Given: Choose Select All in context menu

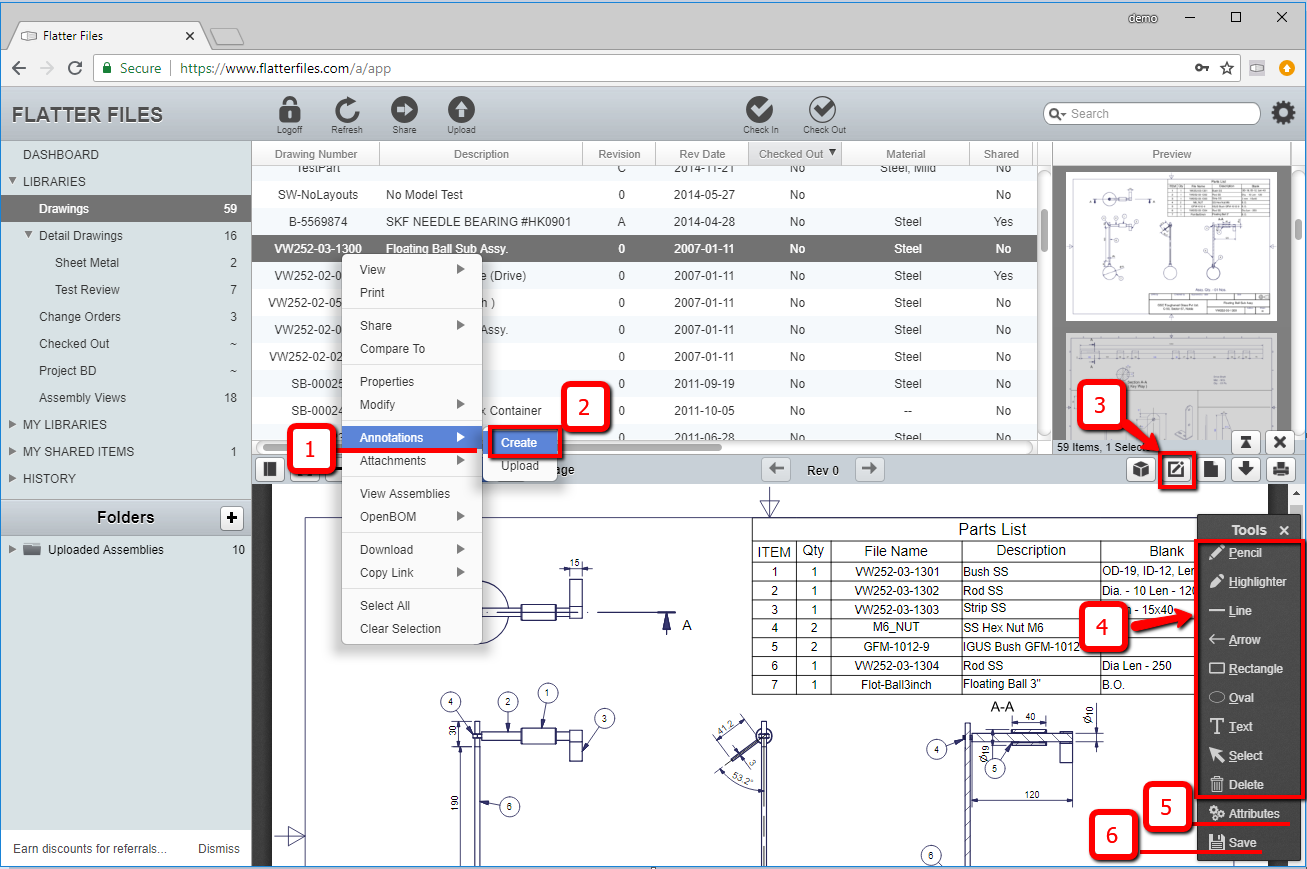Looking at the screenshot, I should click(412, 606).
